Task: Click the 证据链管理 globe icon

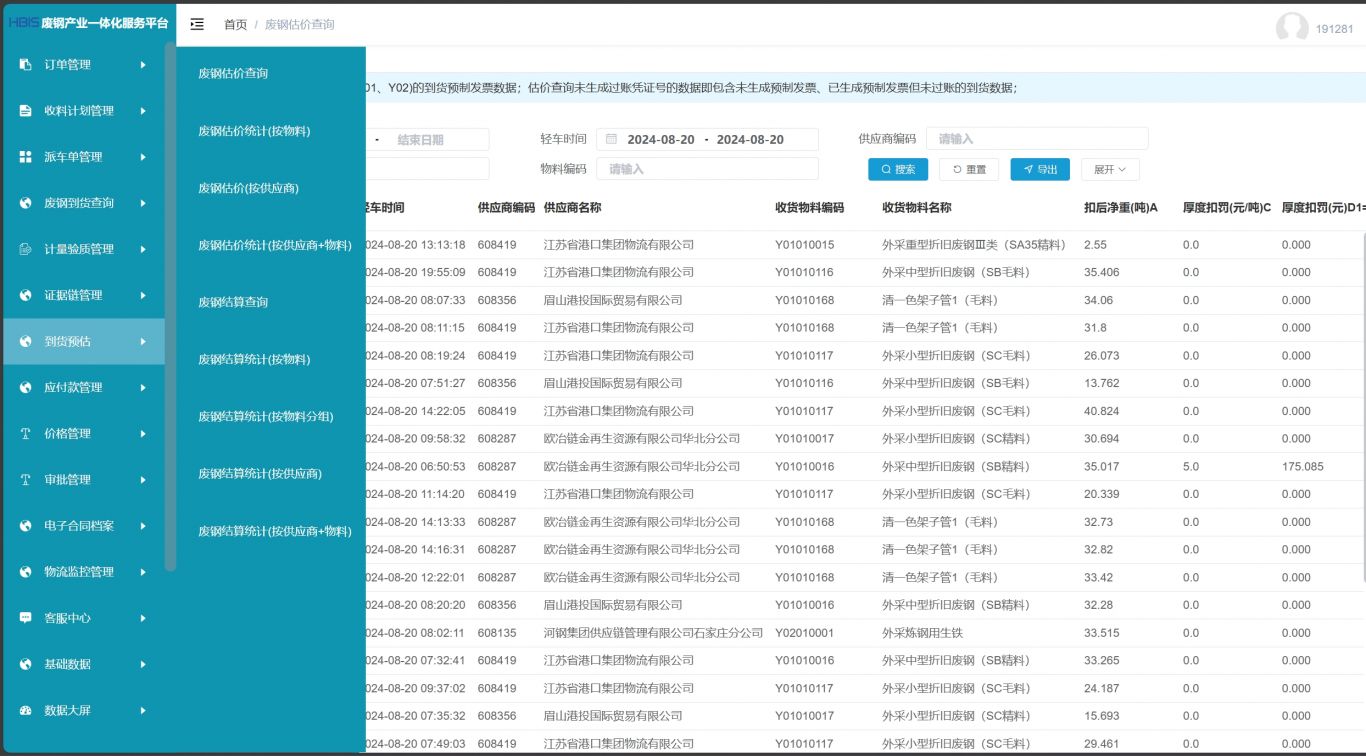Action: (x=26, y=295)
